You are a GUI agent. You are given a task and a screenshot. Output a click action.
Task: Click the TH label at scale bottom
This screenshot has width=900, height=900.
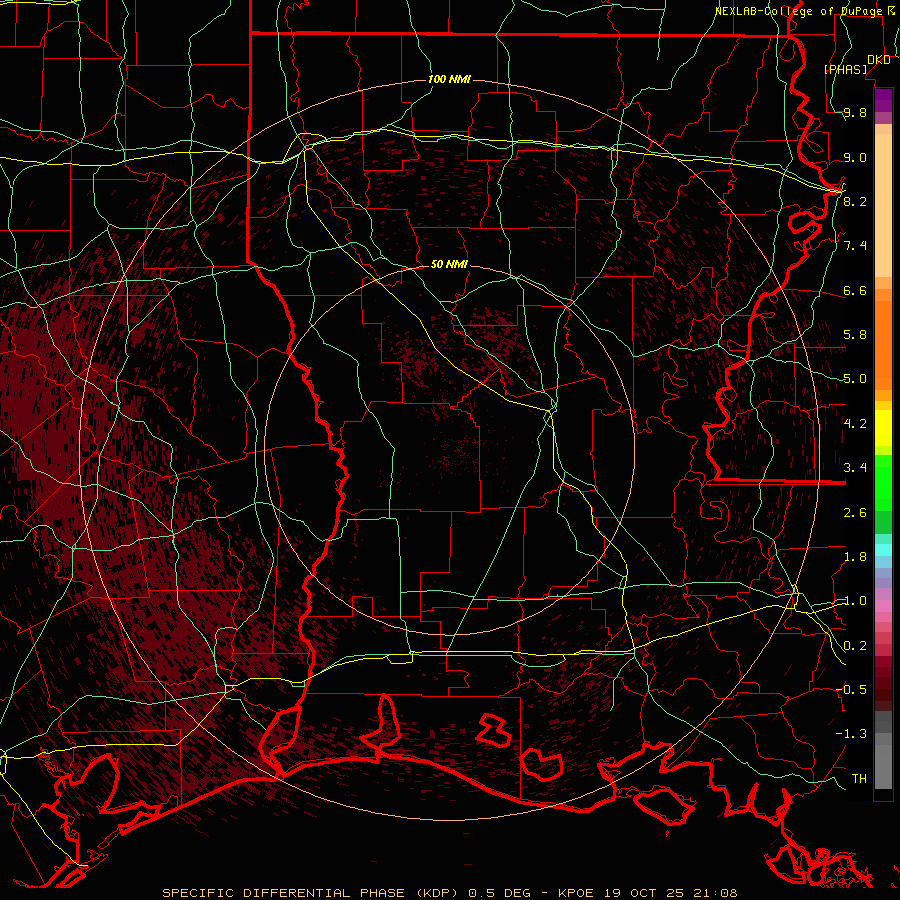click(x=859, y=778)
